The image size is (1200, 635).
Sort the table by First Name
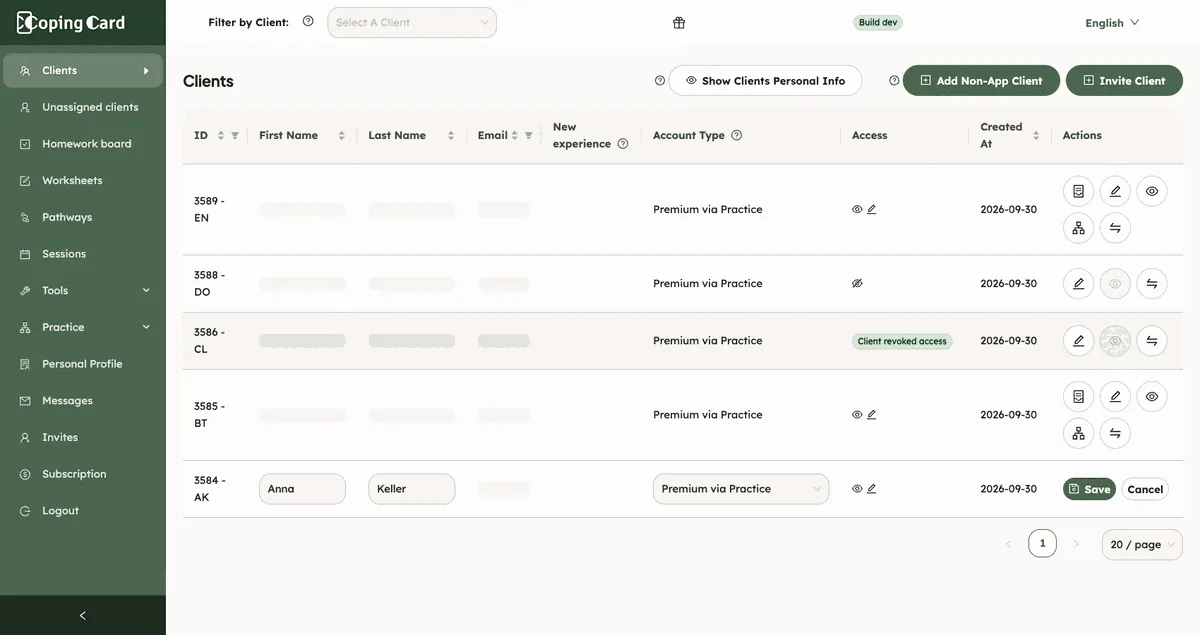tap(341, 136)
